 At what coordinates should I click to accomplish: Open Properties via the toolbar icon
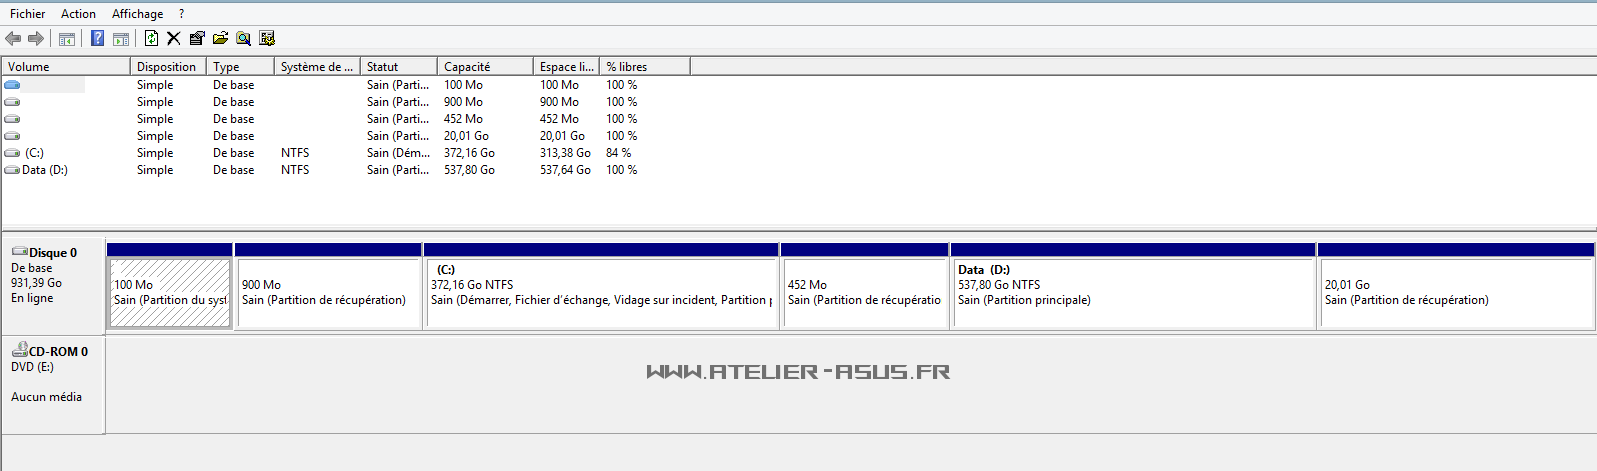(197, 38)
